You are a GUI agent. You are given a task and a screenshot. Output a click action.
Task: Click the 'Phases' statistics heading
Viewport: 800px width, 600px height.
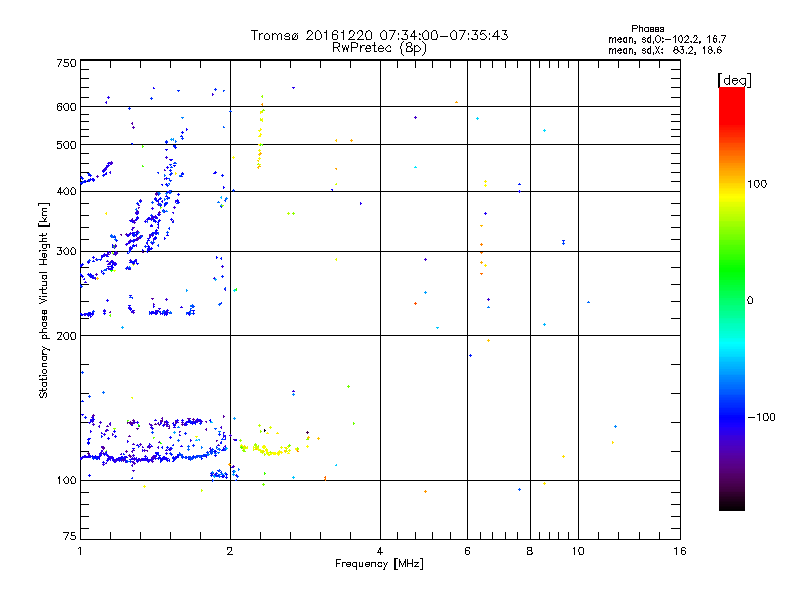(647, 29)
